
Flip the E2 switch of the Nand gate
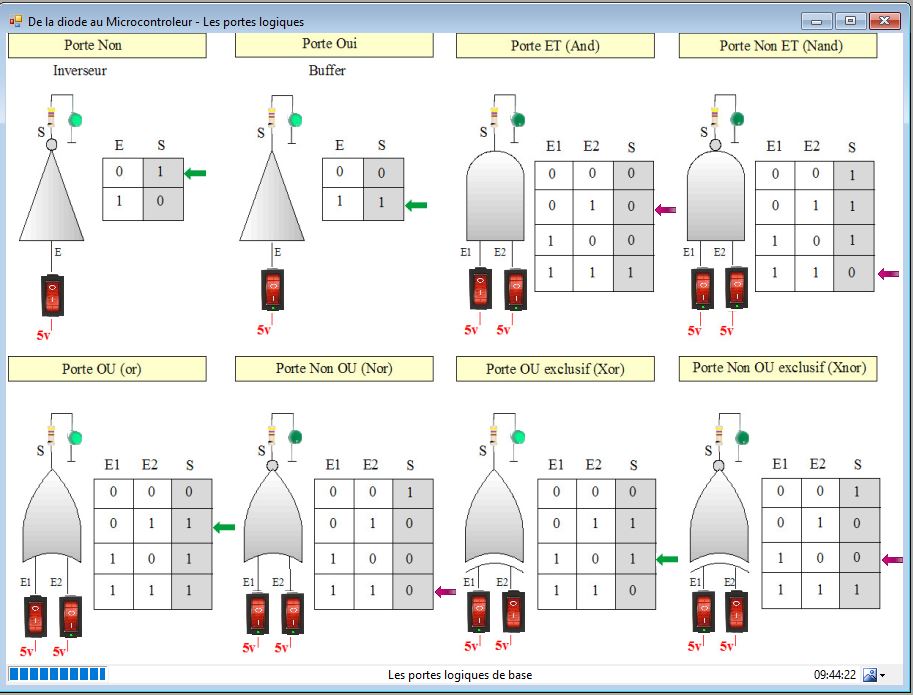(737, 288)
